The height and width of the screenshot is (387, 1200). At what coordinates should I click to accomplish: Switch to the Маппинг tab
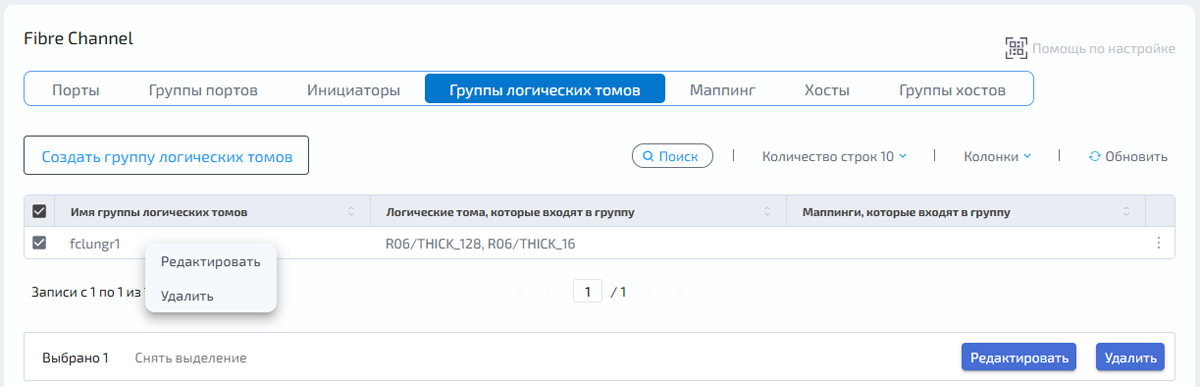pyautogui.click(x=722, y=90)
